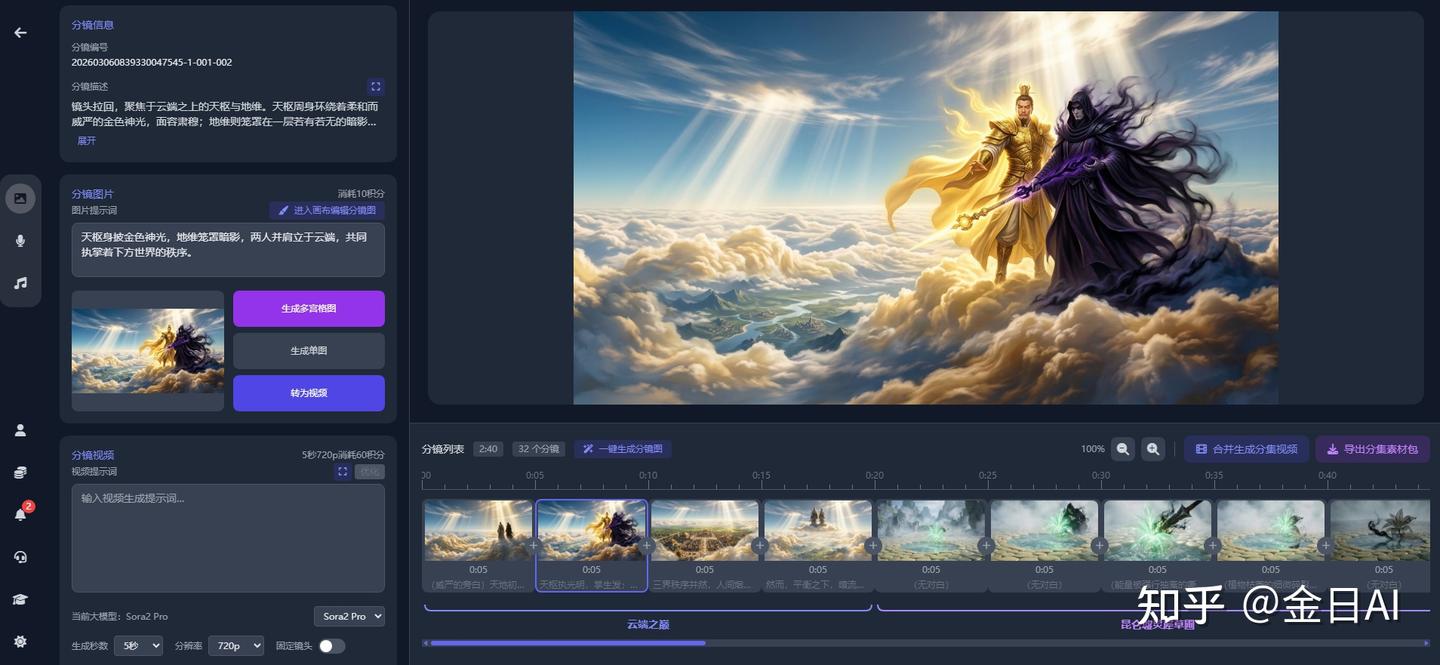This screenshot has height=665, width=1440.
Task: Click plus icon after the 然而，平衡之下 clip
Action: click(873, 545)
